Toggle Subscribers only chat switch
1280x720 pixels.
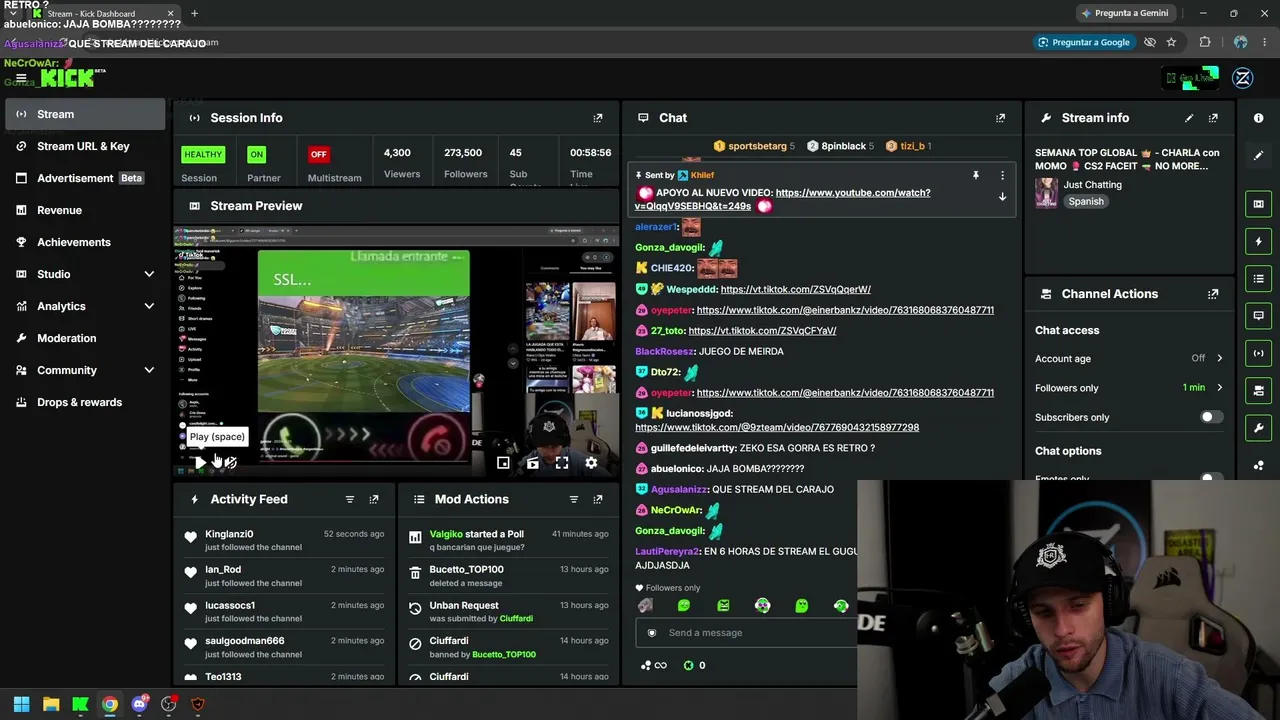1211,417
